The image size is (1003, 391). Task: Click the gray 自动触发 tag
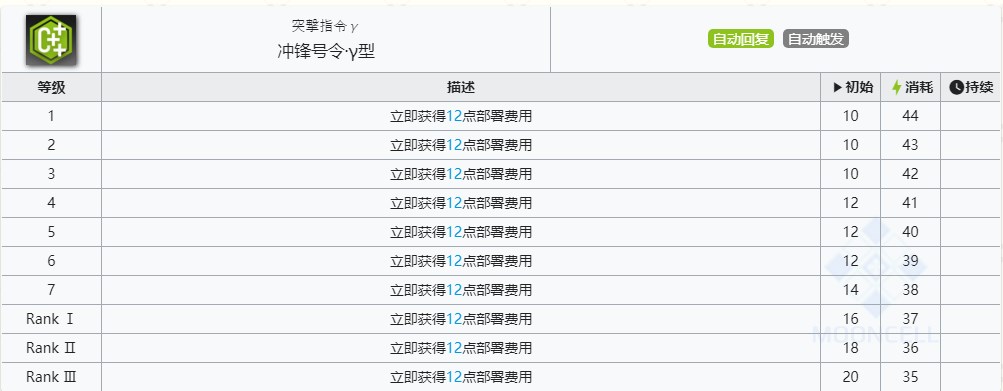click(x=816, y=39)
